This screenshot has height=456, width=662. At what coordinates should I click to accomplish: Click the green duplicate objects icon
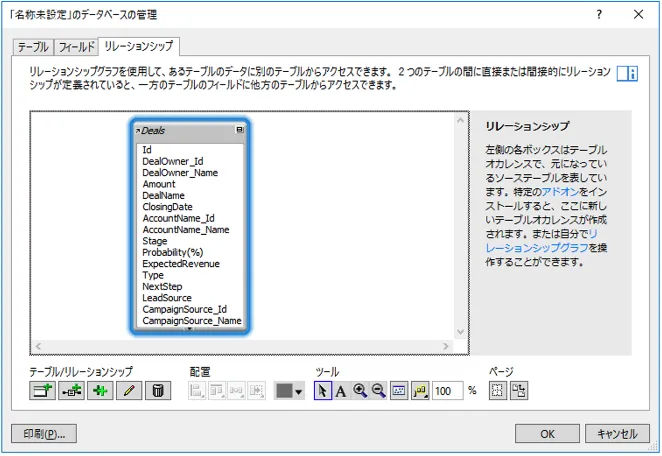pos(100,391)
